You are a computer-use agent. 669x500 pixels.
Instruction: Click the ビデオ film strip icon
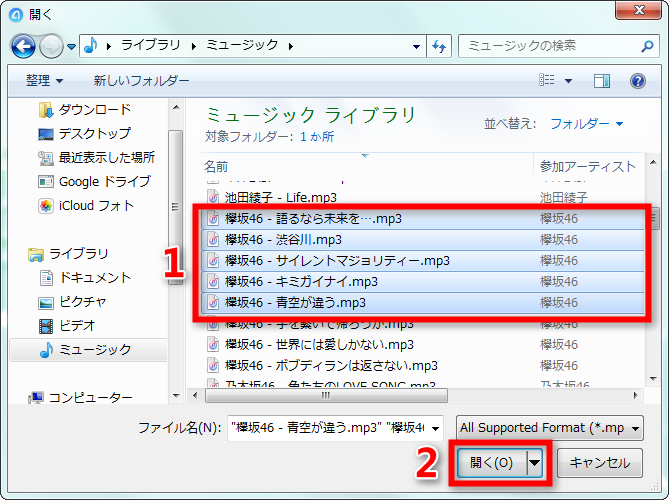click(46, 326)
